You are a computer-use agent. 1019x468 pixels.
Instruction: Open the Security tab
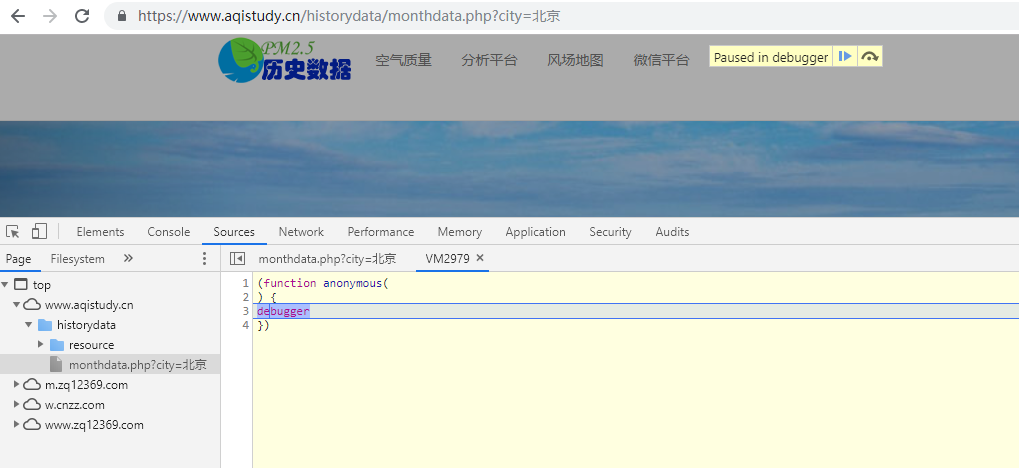tap(610, 232)
